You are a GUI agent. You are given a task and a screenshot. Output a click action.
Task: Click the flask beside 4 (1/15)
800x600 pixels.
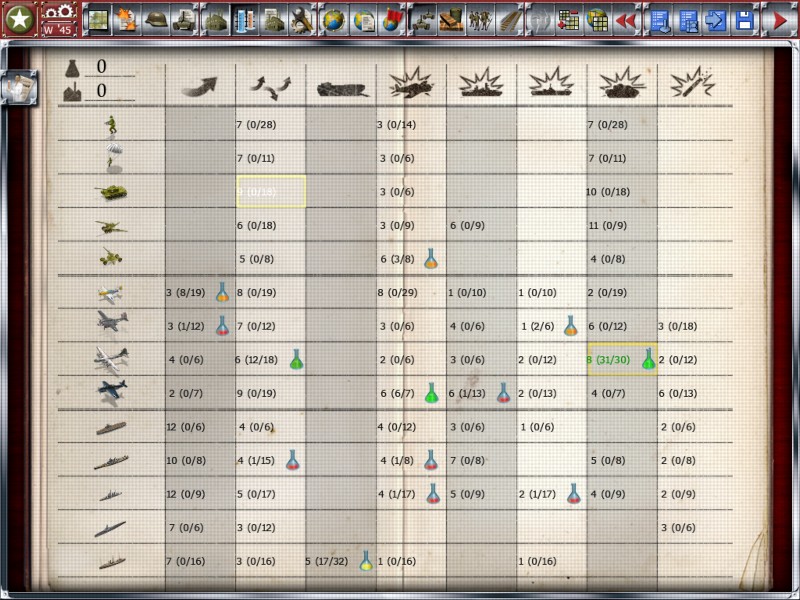[292, 460]
